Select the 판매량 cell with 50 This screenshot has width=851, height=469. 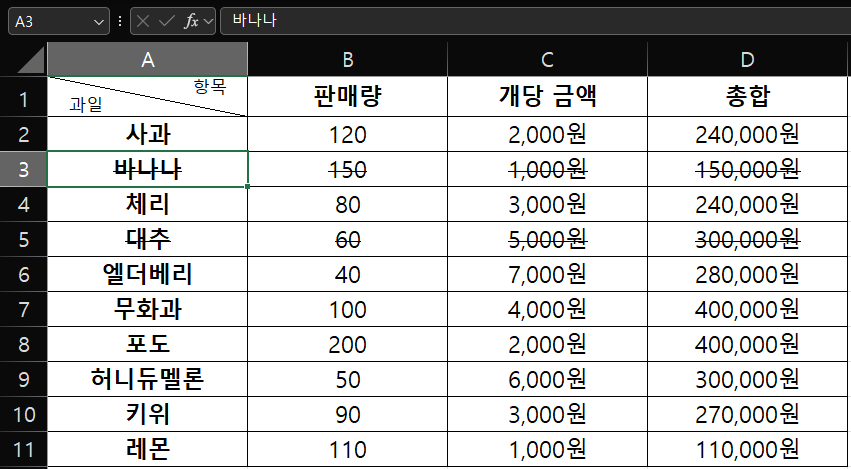(x=347, y=379)
